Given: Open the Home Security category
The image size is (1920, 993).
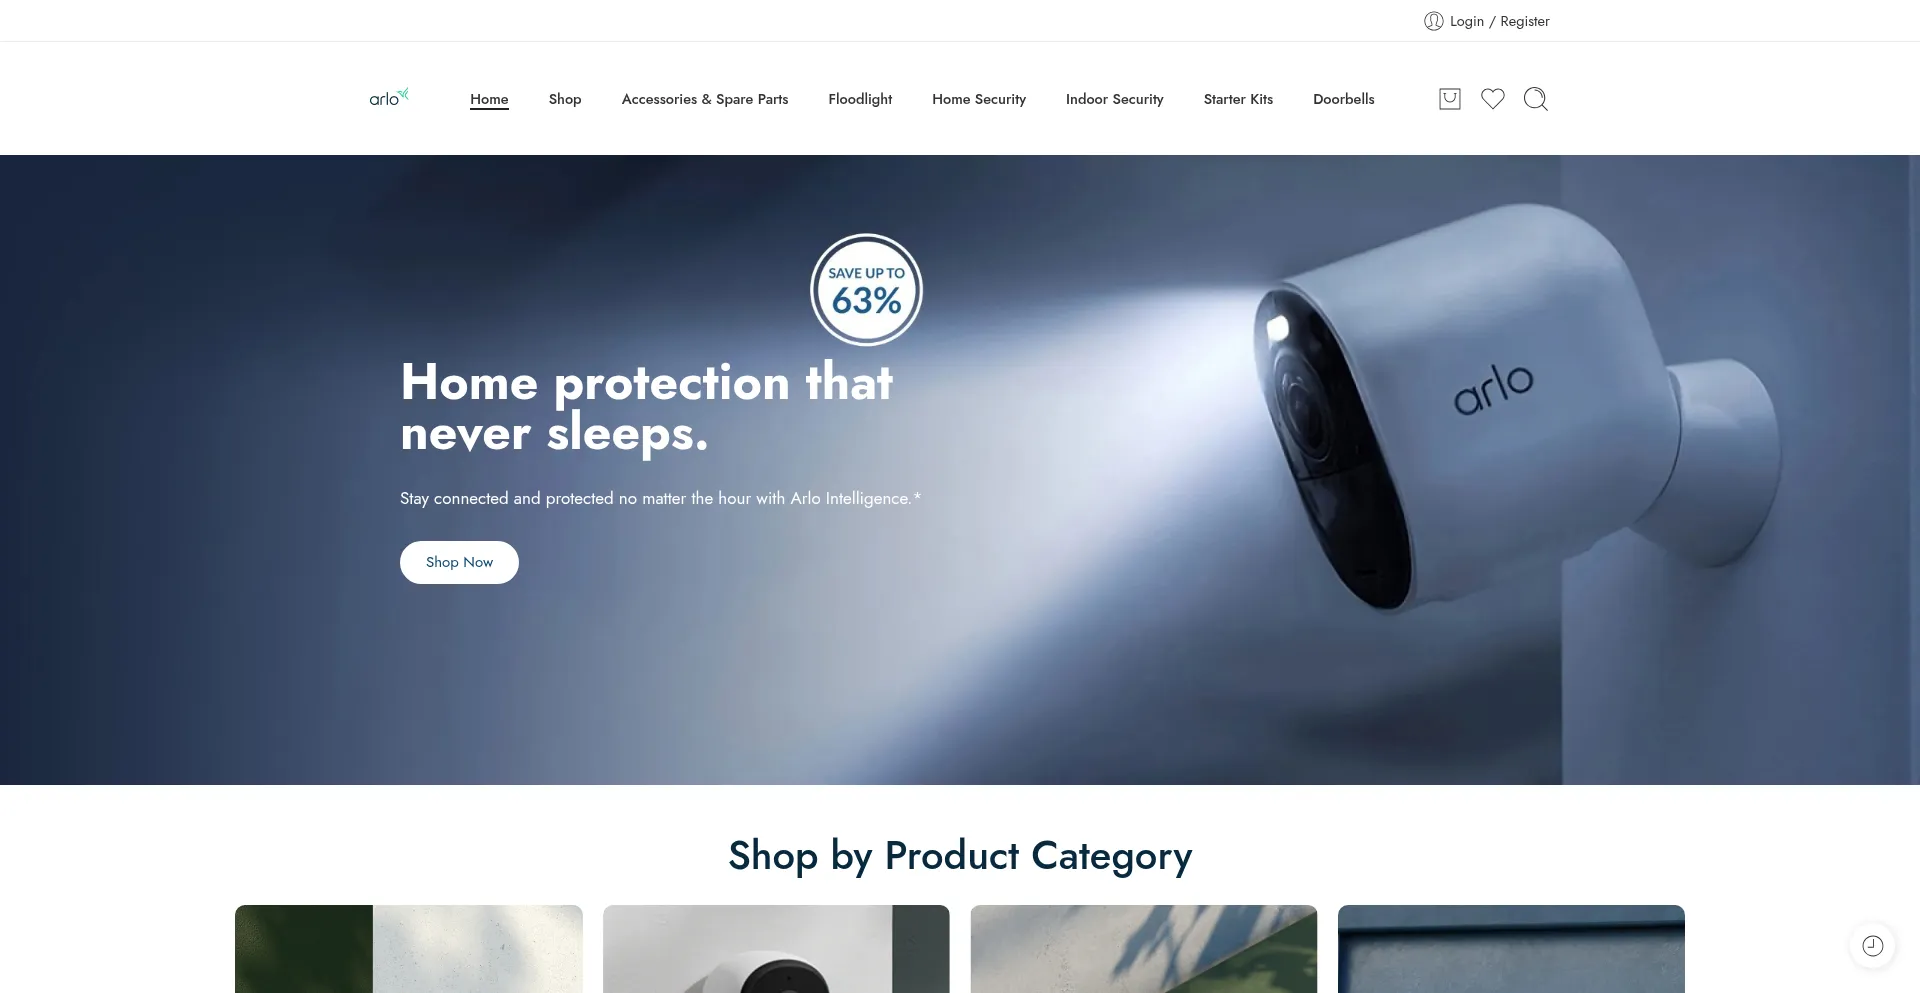Looking at the screenshot, I should 979,99.
